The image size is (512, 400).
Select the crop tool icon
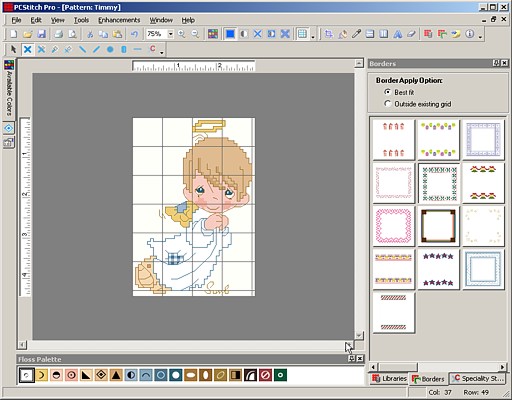[x=329, y=34]
